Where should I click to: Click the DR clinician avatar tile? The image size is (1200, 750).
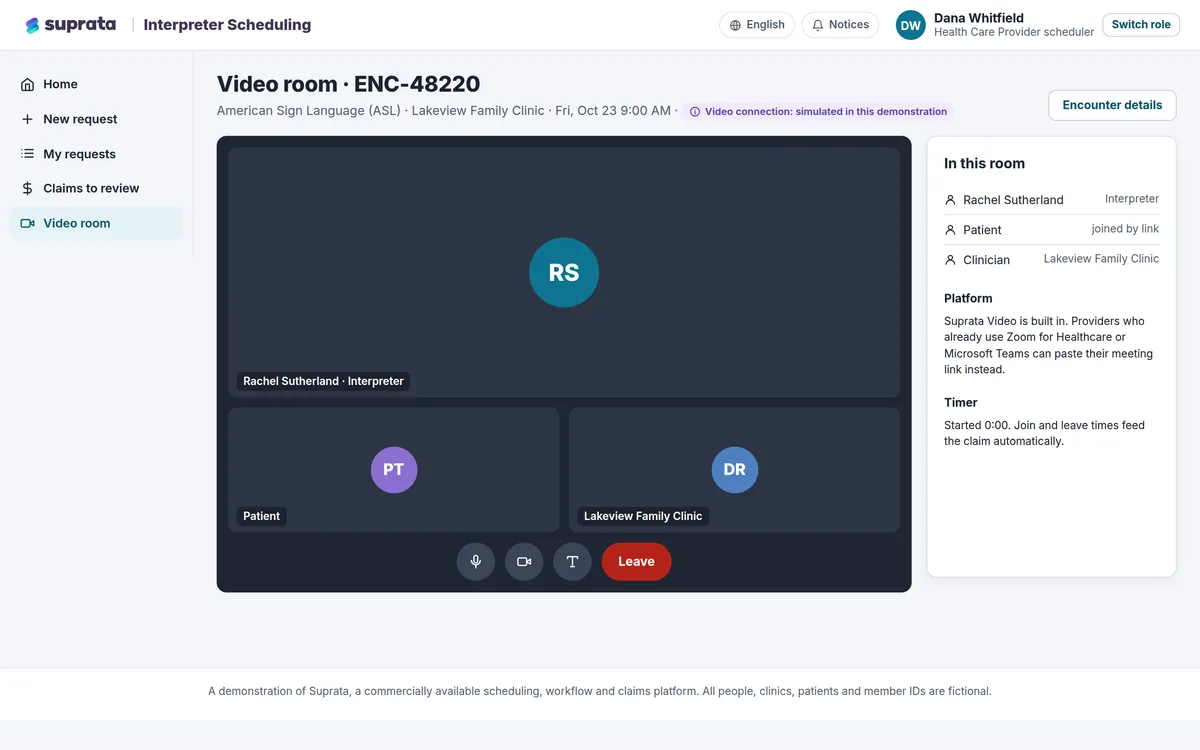pyautogui.click(x=735, y=470)
